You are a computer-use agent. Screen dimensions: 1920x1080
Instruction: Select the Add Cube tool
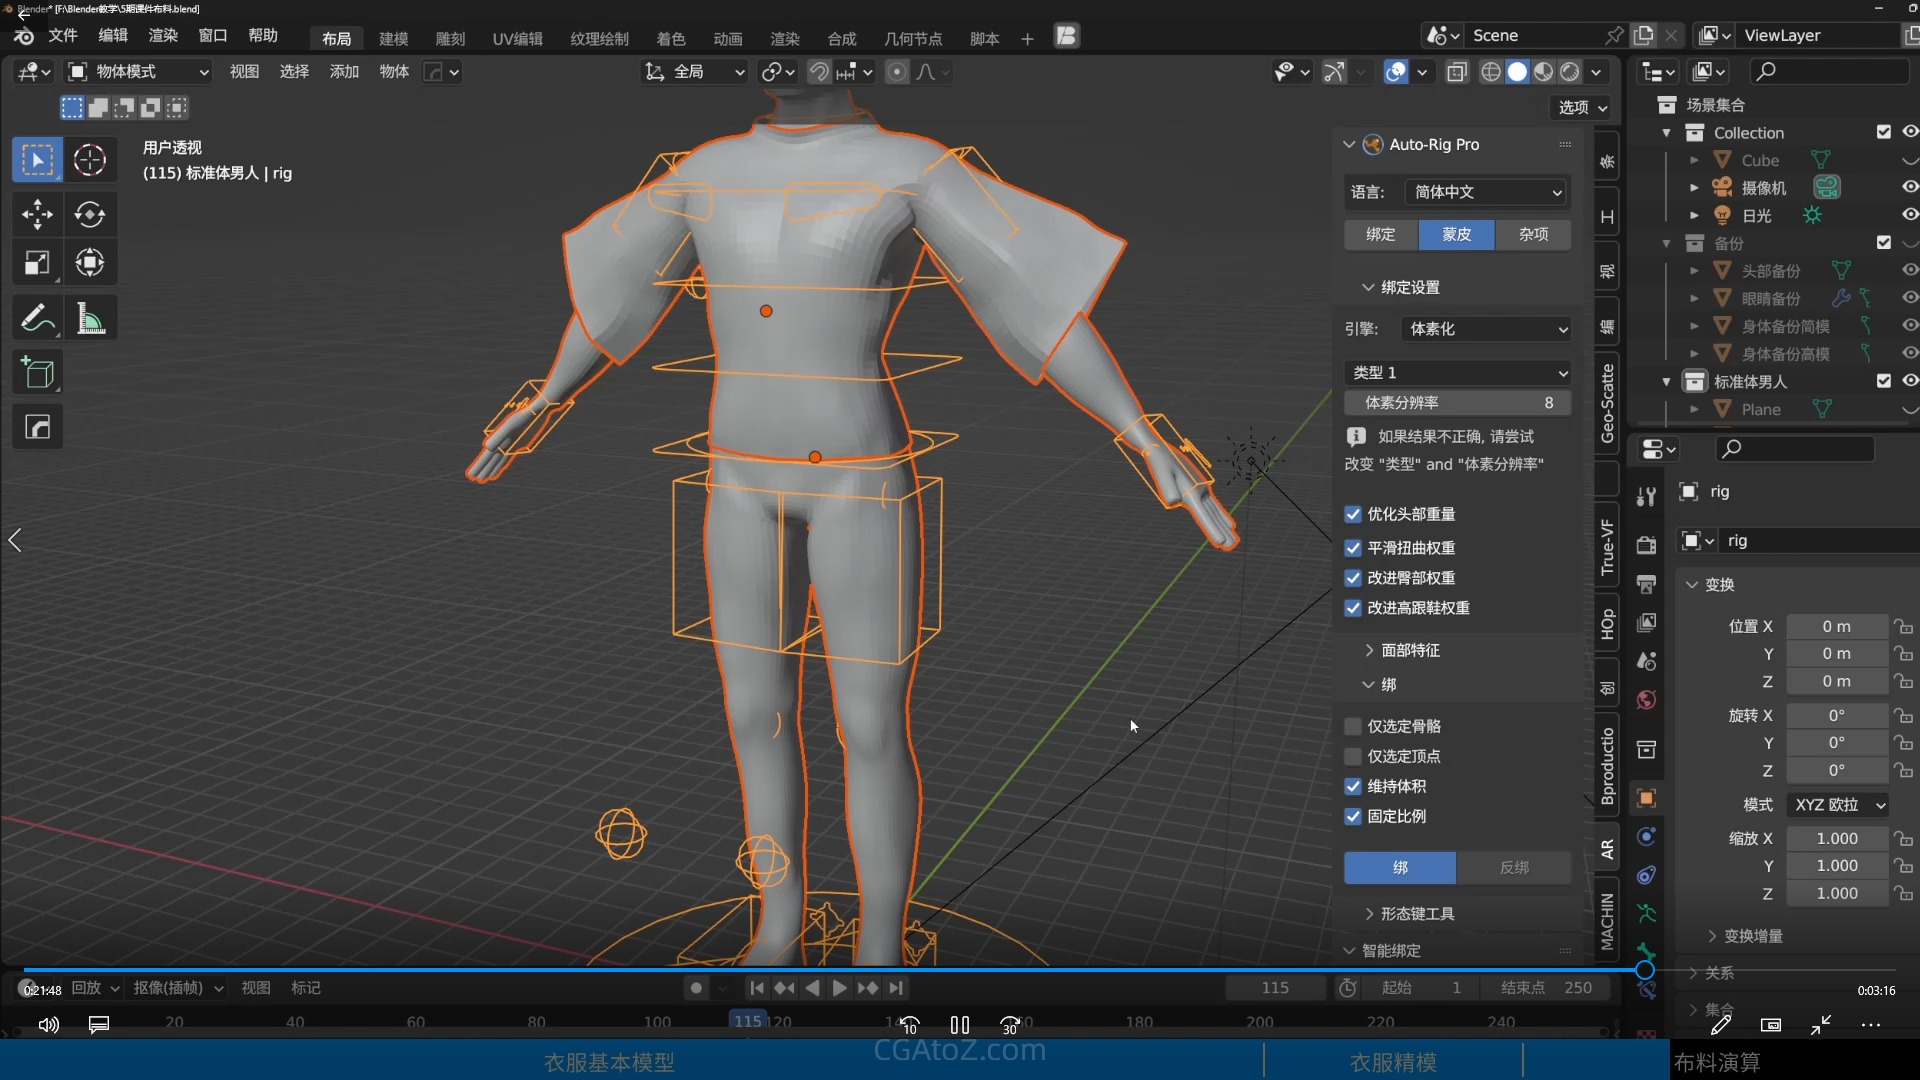coord(37,373)
